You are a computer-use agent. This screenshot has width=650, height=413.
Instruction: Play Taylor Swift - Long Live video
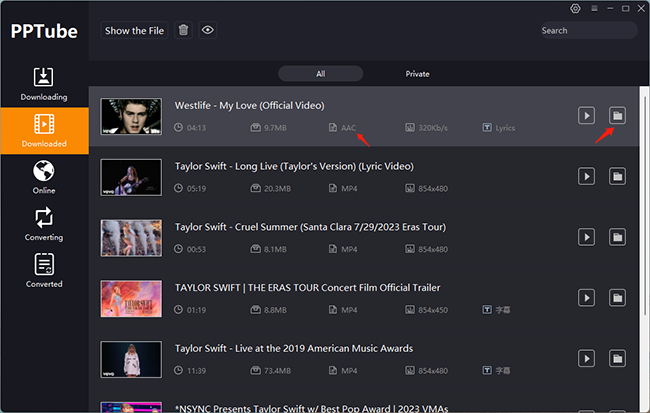tap(586, 176)
